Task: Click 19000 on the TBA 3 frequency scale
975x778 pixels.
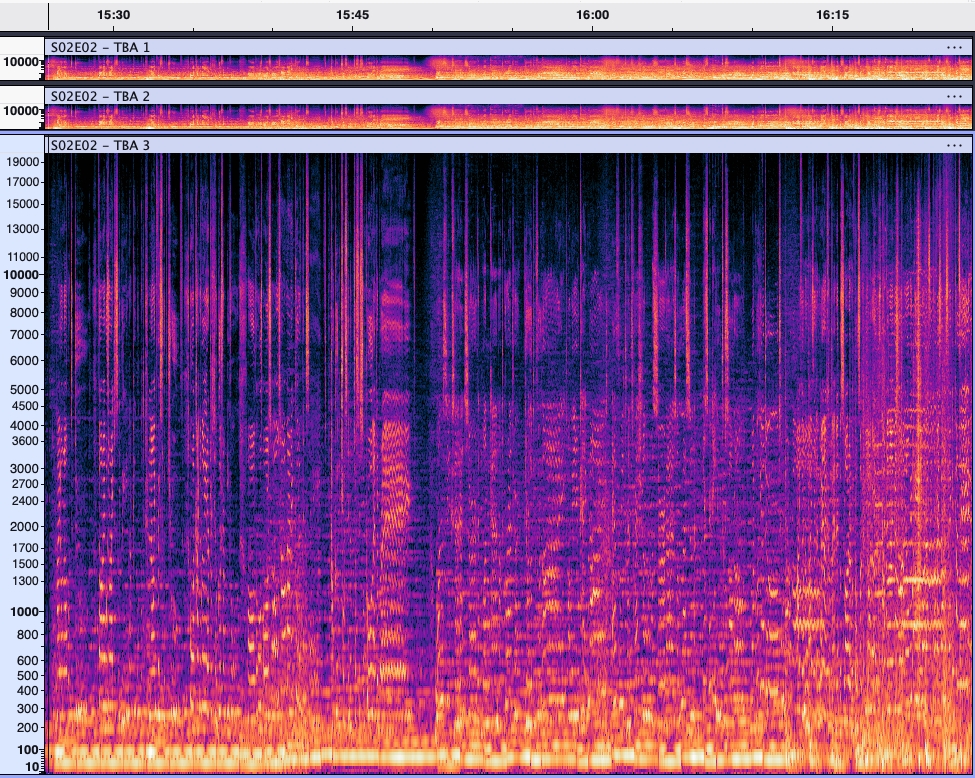Action: point(23,161)
